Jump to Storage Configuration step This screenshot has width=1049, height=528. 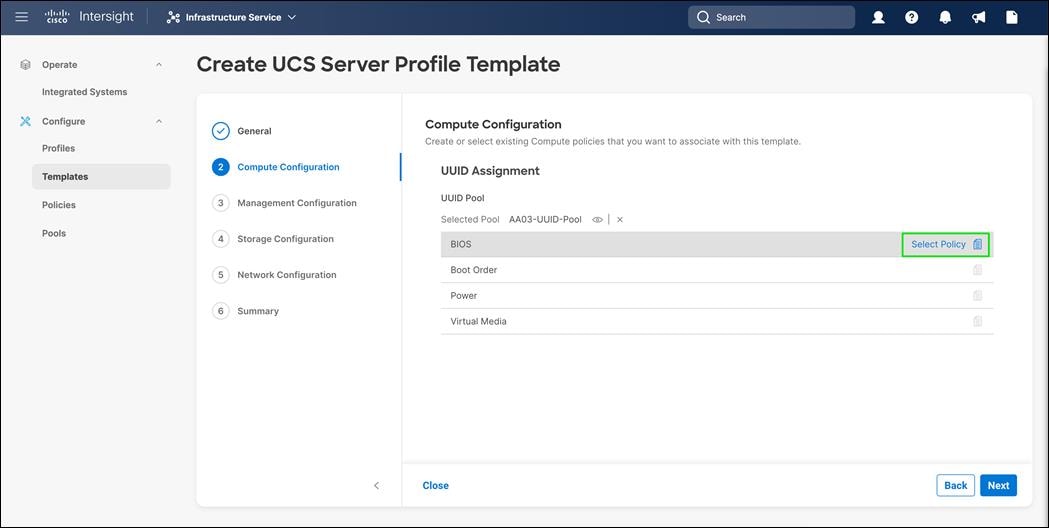click(x=286, y=239)
